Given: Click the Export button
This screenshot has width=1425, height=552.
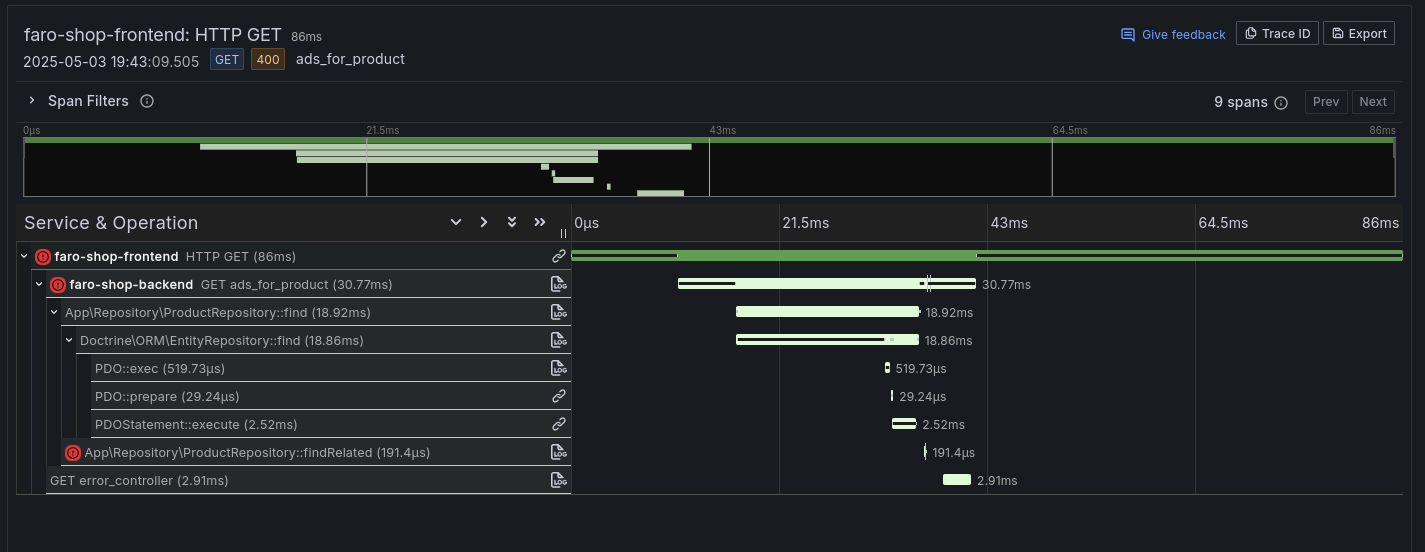Looking at the screenshot, I should coord(1359,33).
